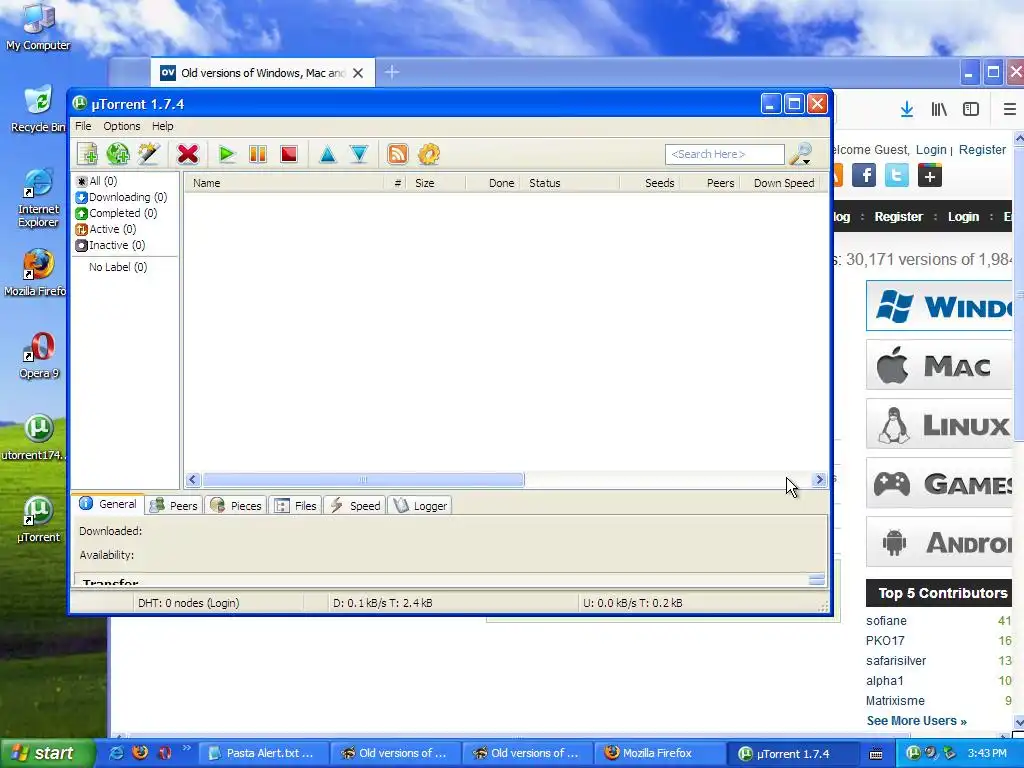Click the red Stop torrent icon

pyautogui.click(x=289, y=154)
